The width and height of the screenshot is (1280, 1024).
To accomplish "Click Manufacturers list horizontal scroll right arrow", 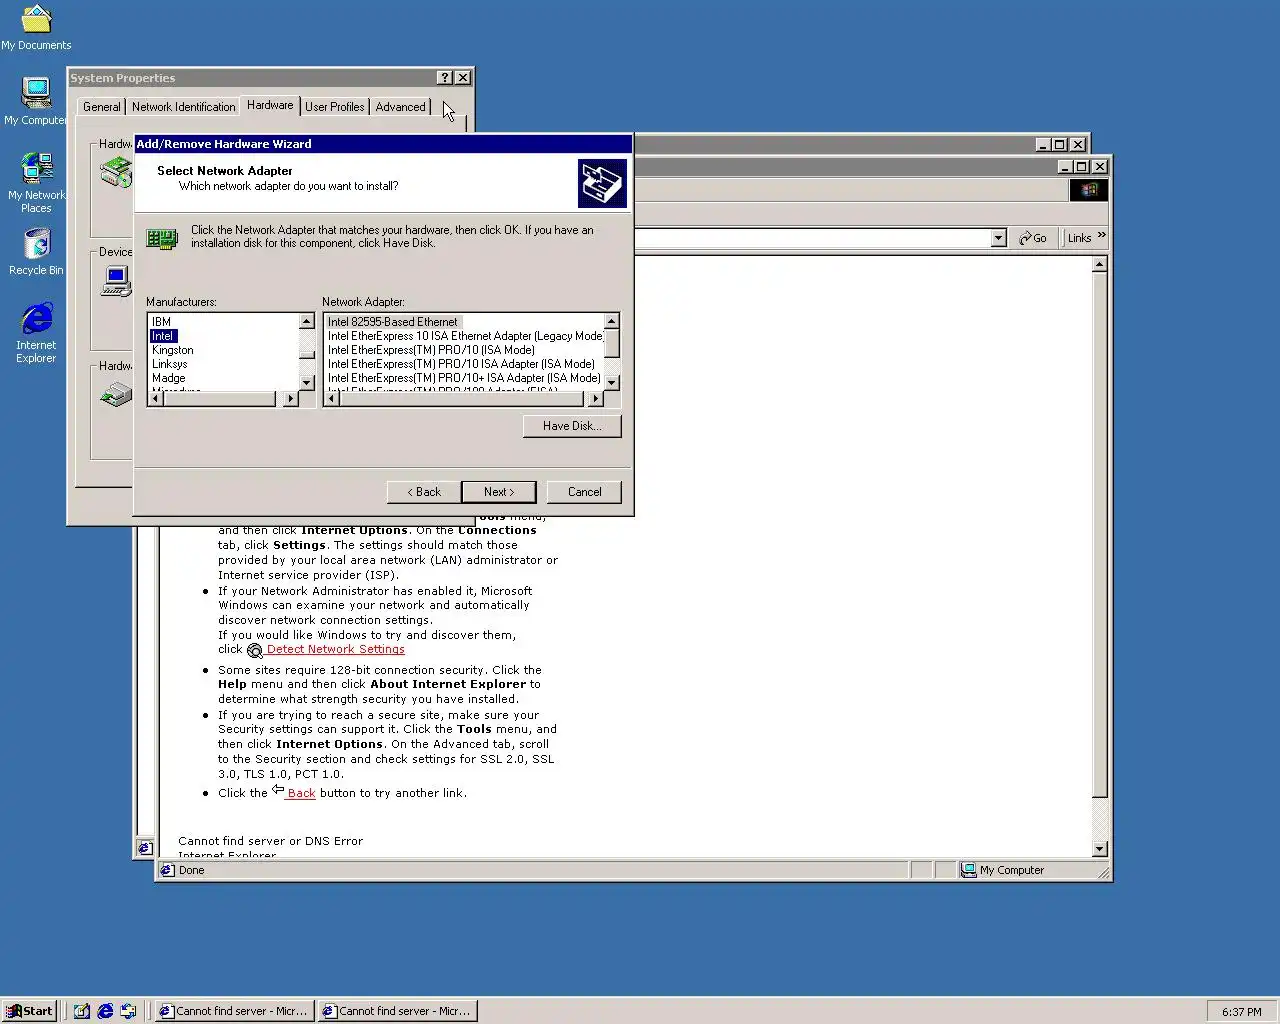I will coord(290,398).
